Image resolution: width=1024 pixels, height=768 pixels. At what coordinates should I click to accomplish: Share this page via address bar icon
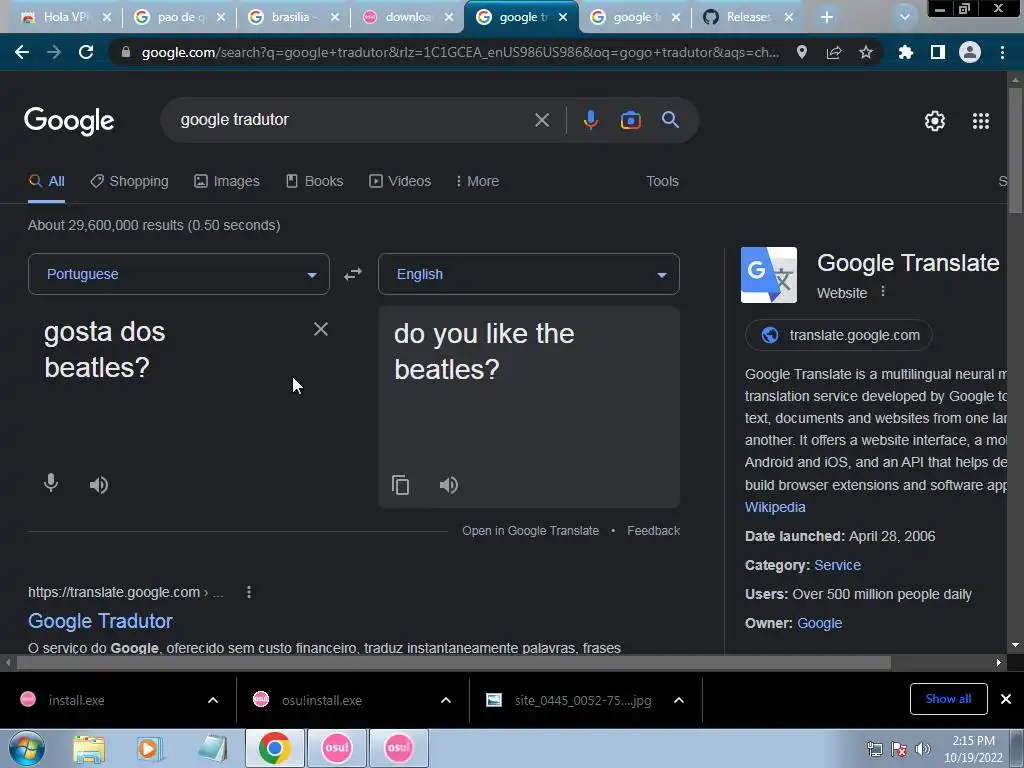point(833,52)
